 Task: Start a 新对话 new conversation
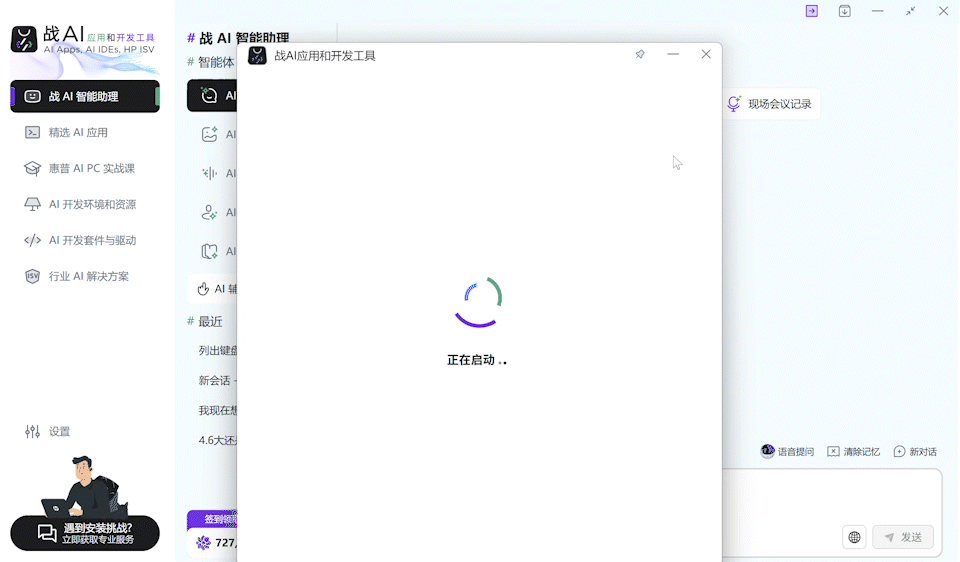pyautogui.click(x=915, y=452)
